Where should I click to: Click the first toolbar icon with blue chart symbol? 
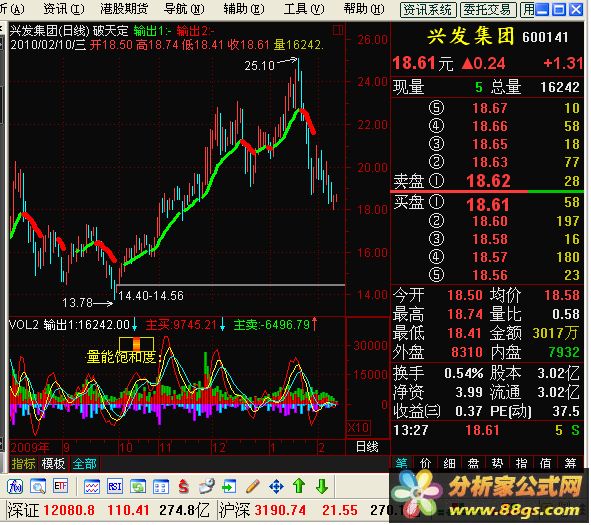15,487
